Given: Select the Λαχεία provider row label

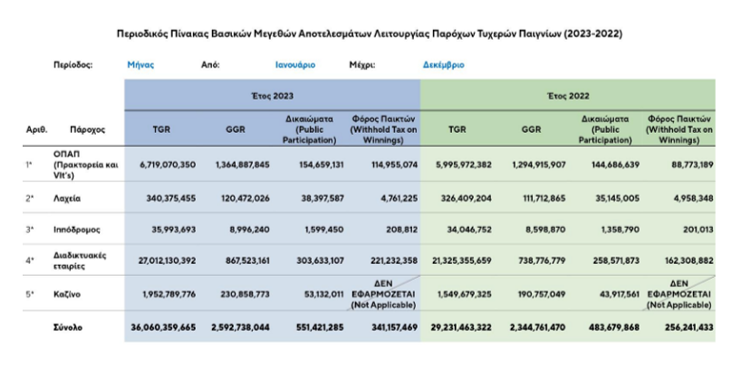Looking at the screenshot, I should click(x=67, y=198).
